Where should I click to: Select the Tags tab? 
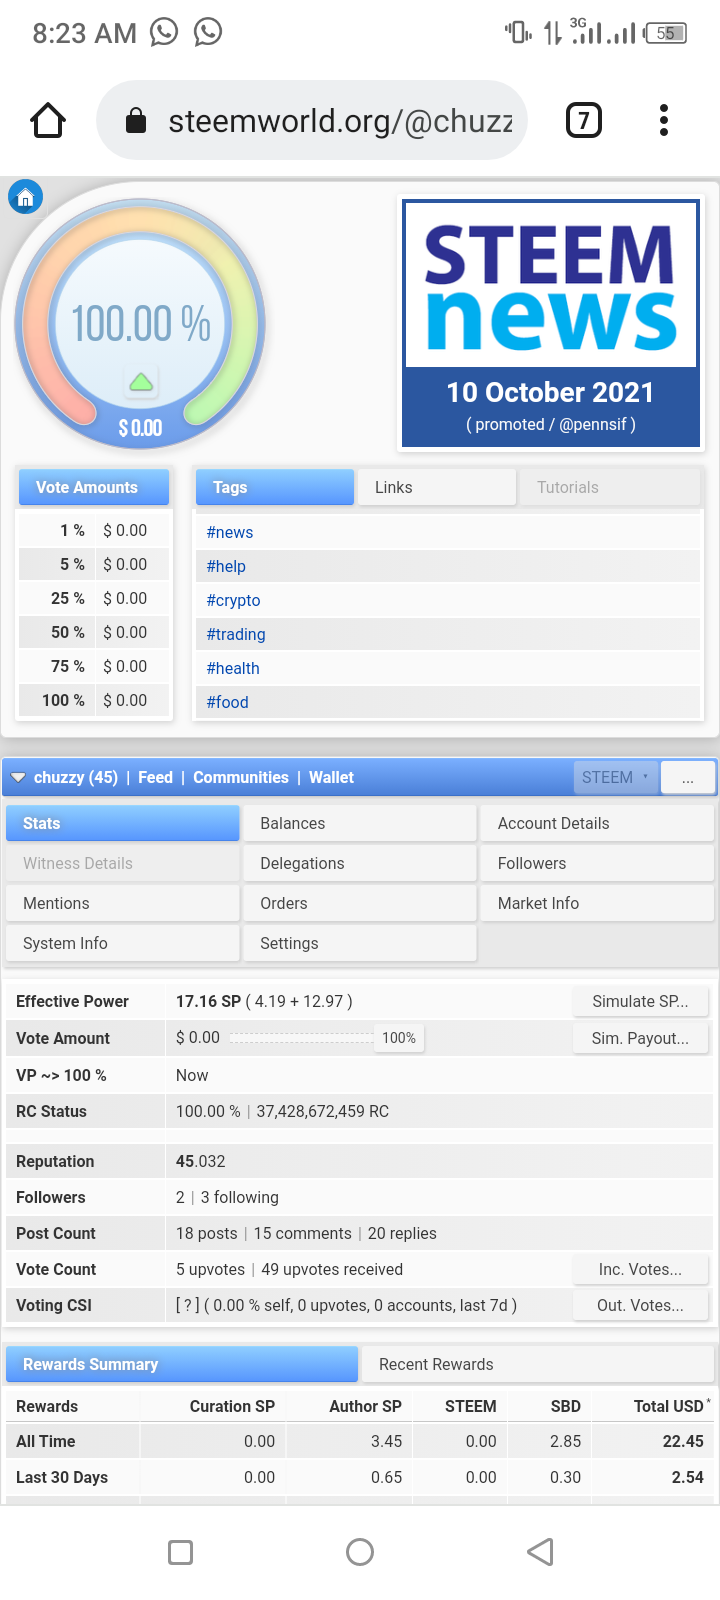click(274, 487)
